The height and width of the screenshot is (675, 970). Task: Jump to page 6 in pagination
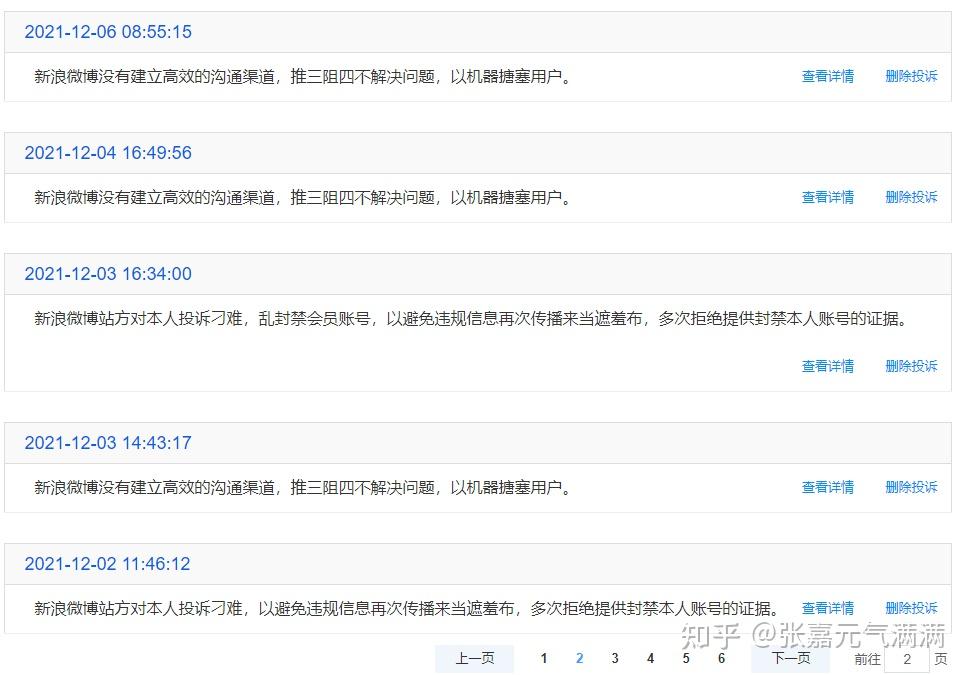(x=721, y=658)
